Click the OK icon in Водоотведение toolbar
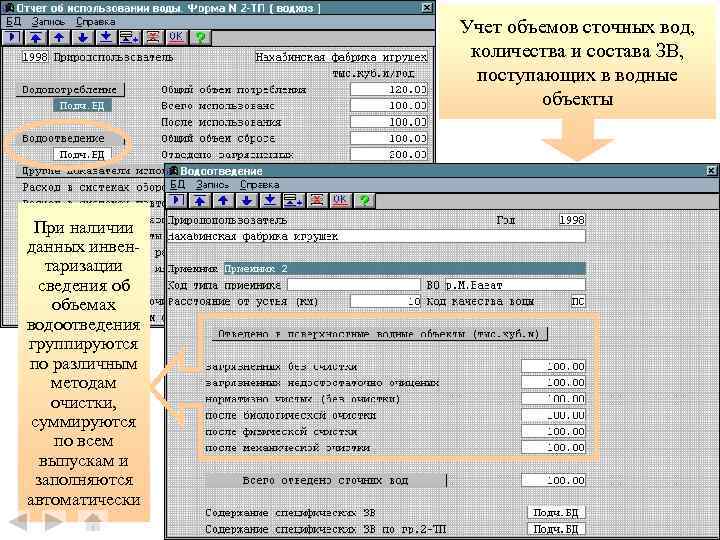Viewport: 720px width, 540px height. coord(340,201)
